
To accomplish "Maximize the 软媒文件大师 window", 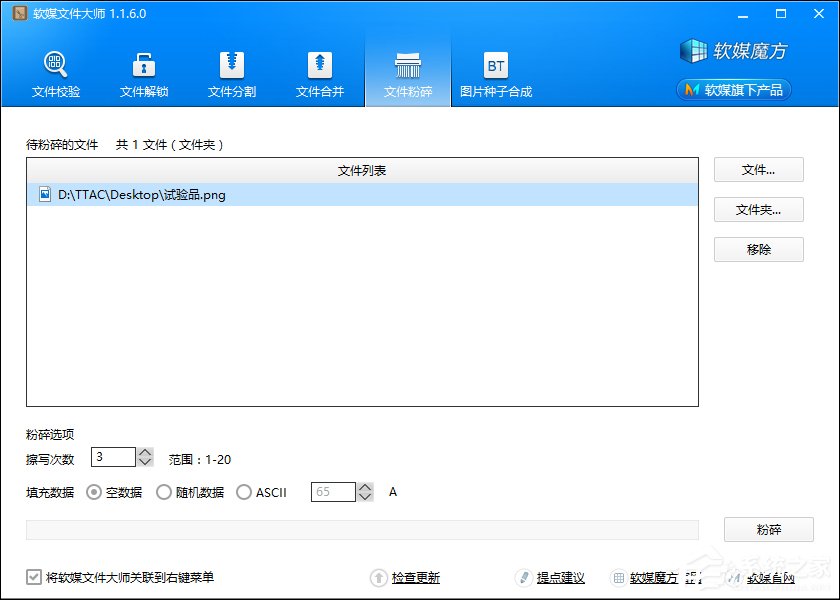I will 781,14.
